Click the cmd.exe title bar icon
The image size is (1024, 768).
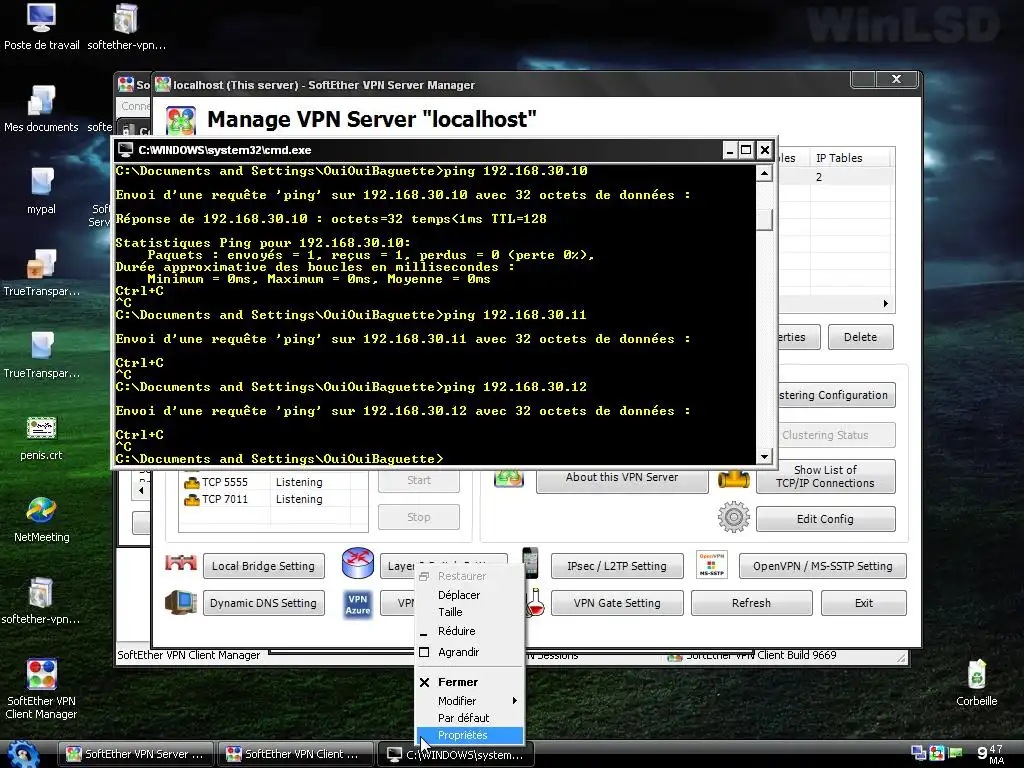coord(125,150)
